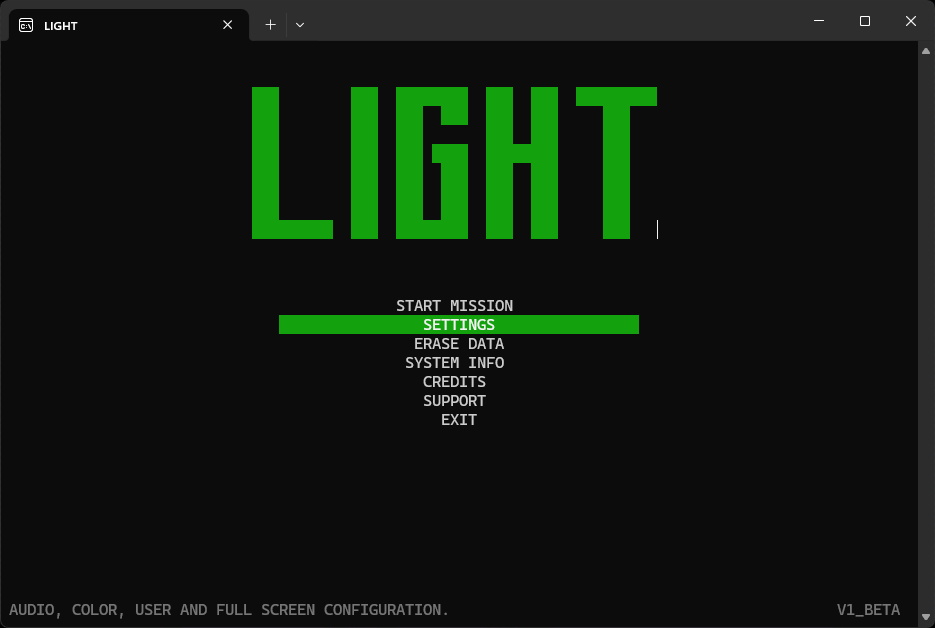Screen dimensions: 935x628
Task: Select START MISSION menu entry
Action: click(x=454, y=306)
